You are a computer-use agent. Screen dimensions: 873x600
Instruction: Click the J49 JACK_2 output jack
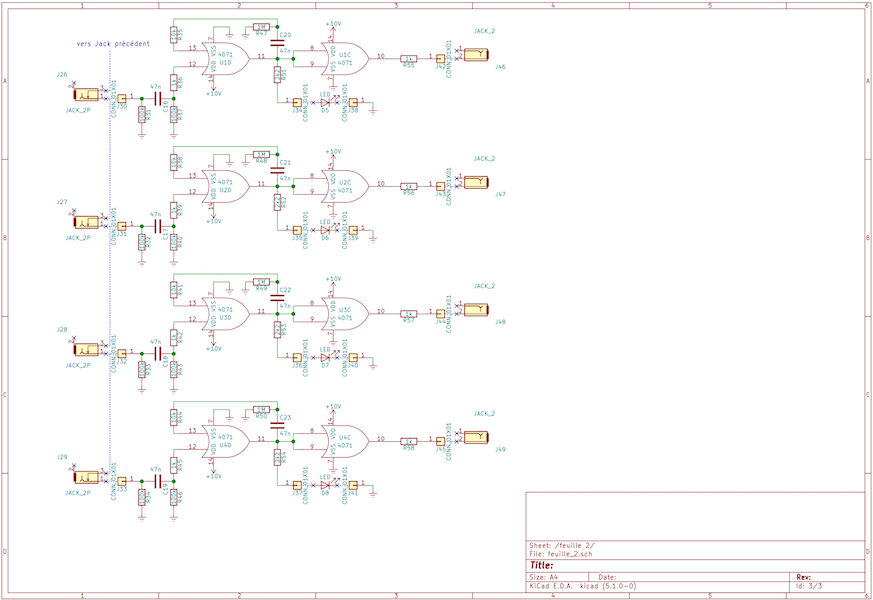point(475,438)
